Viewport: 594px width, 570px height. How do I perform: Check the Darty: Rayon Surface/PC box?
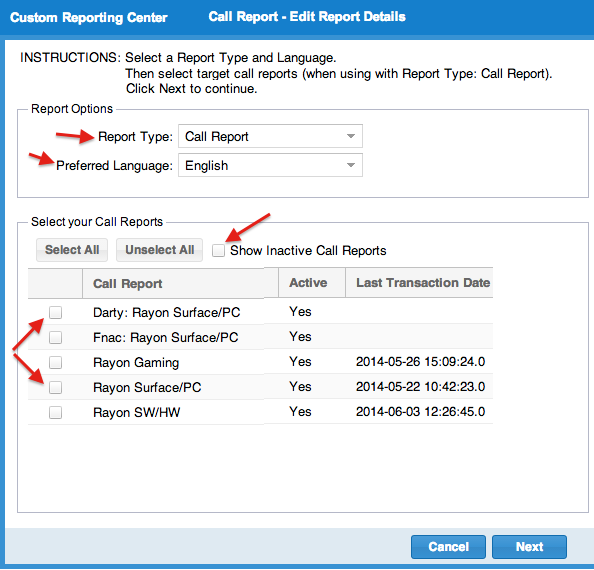tap(56, 312)
